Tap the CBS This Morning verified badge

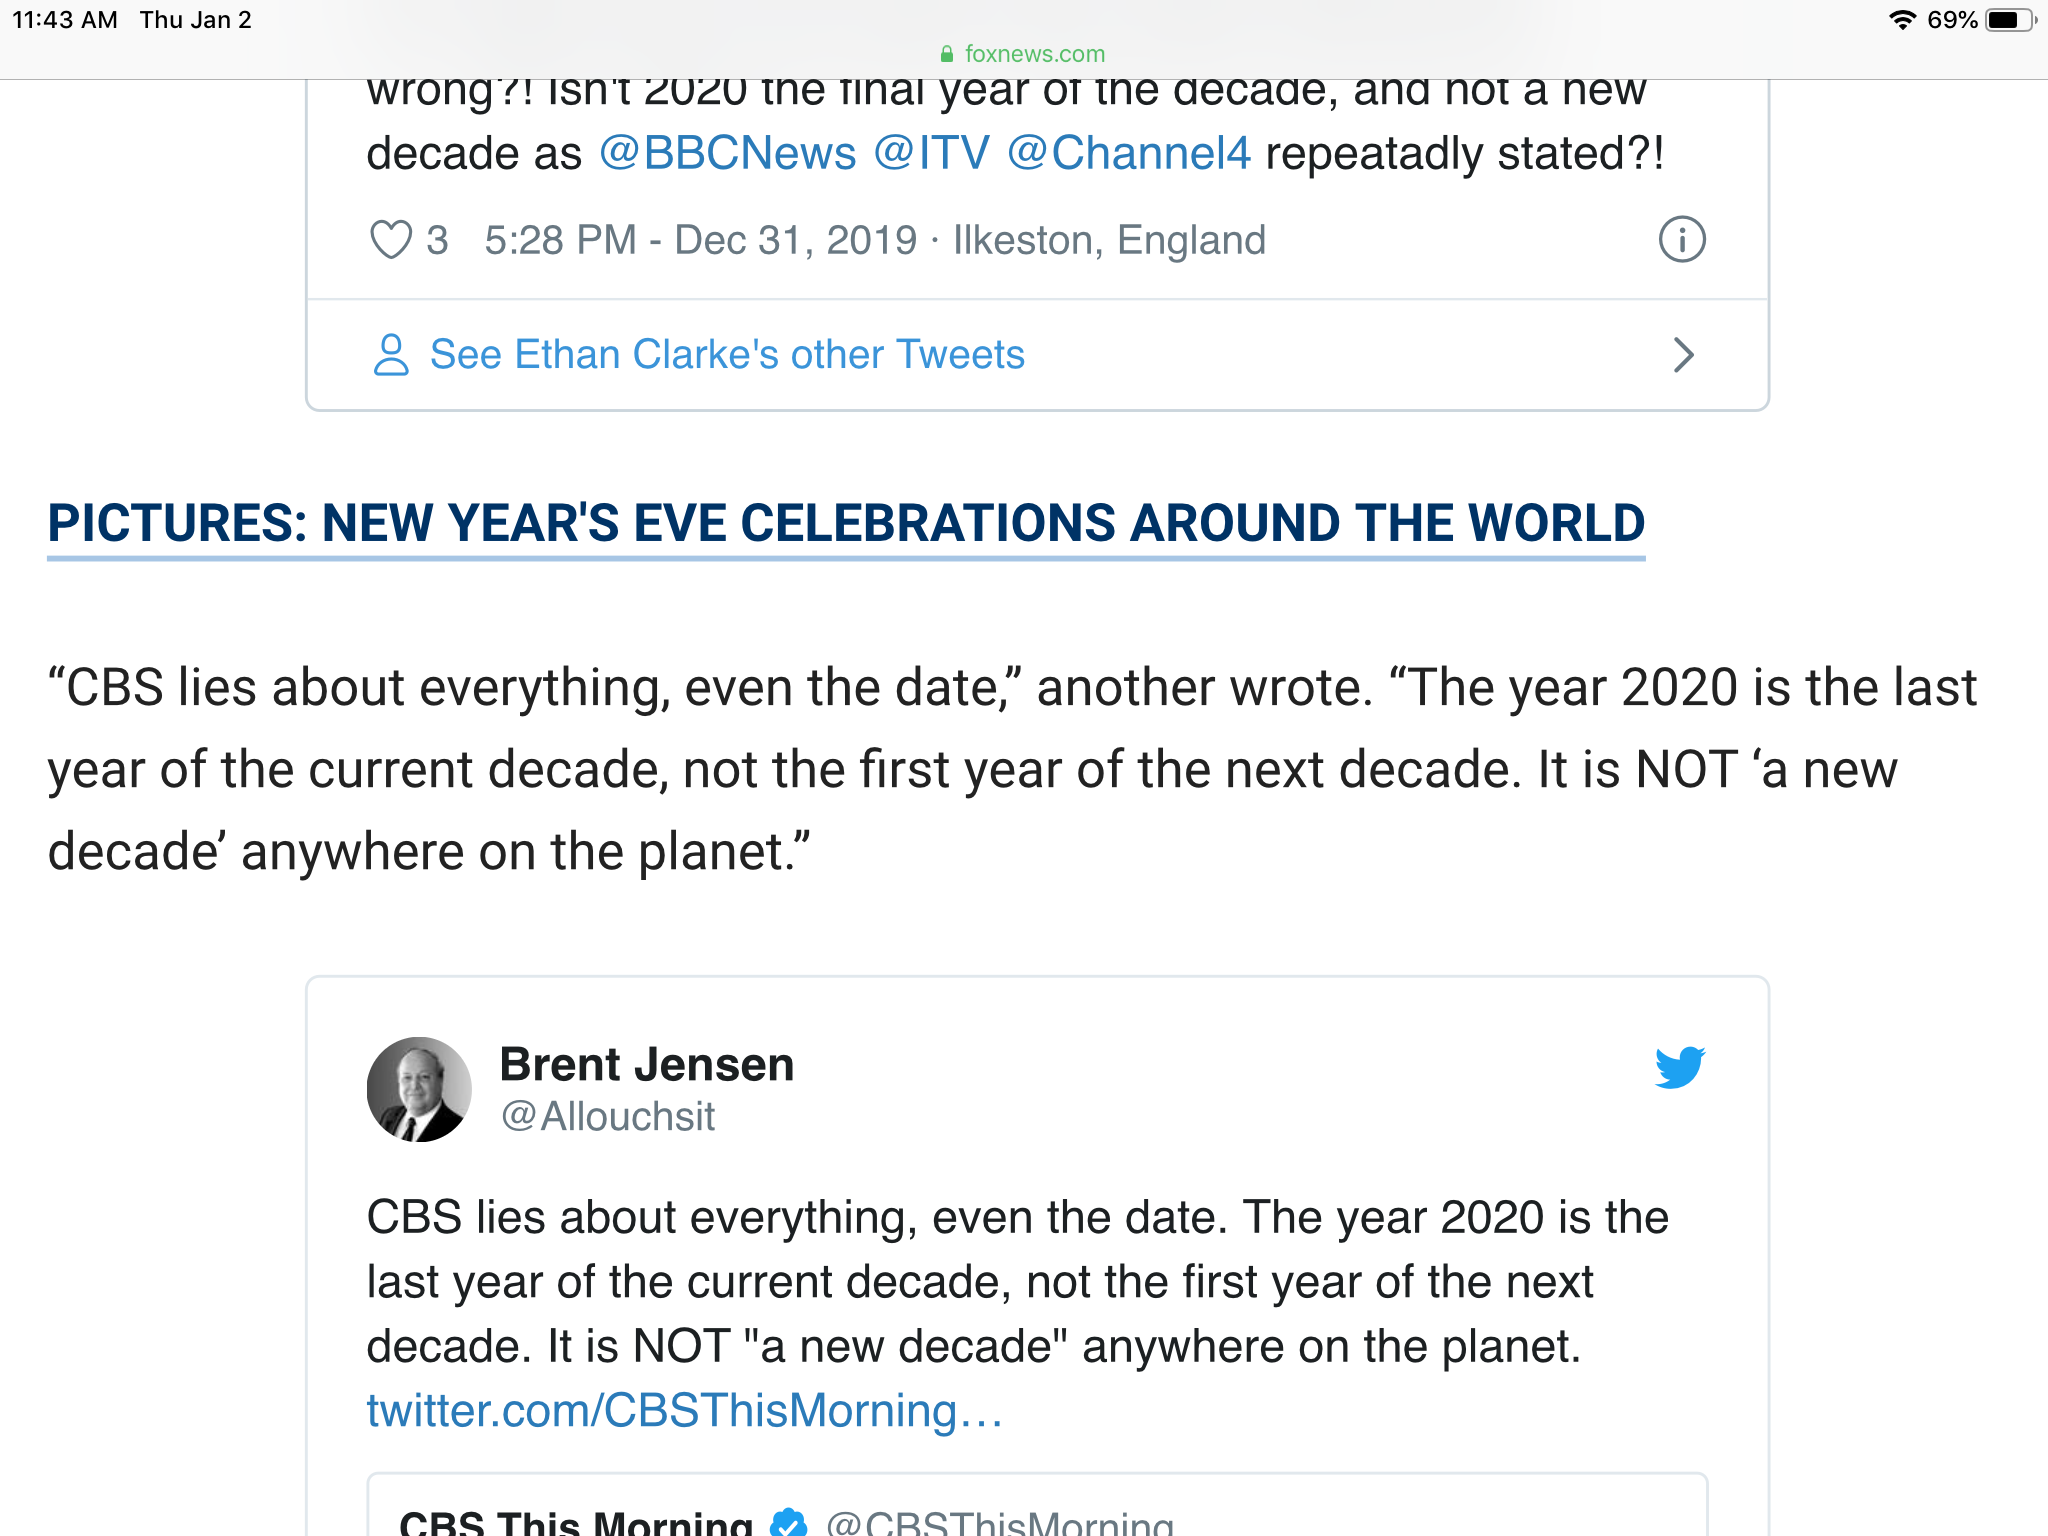(x=789, y=1522)
